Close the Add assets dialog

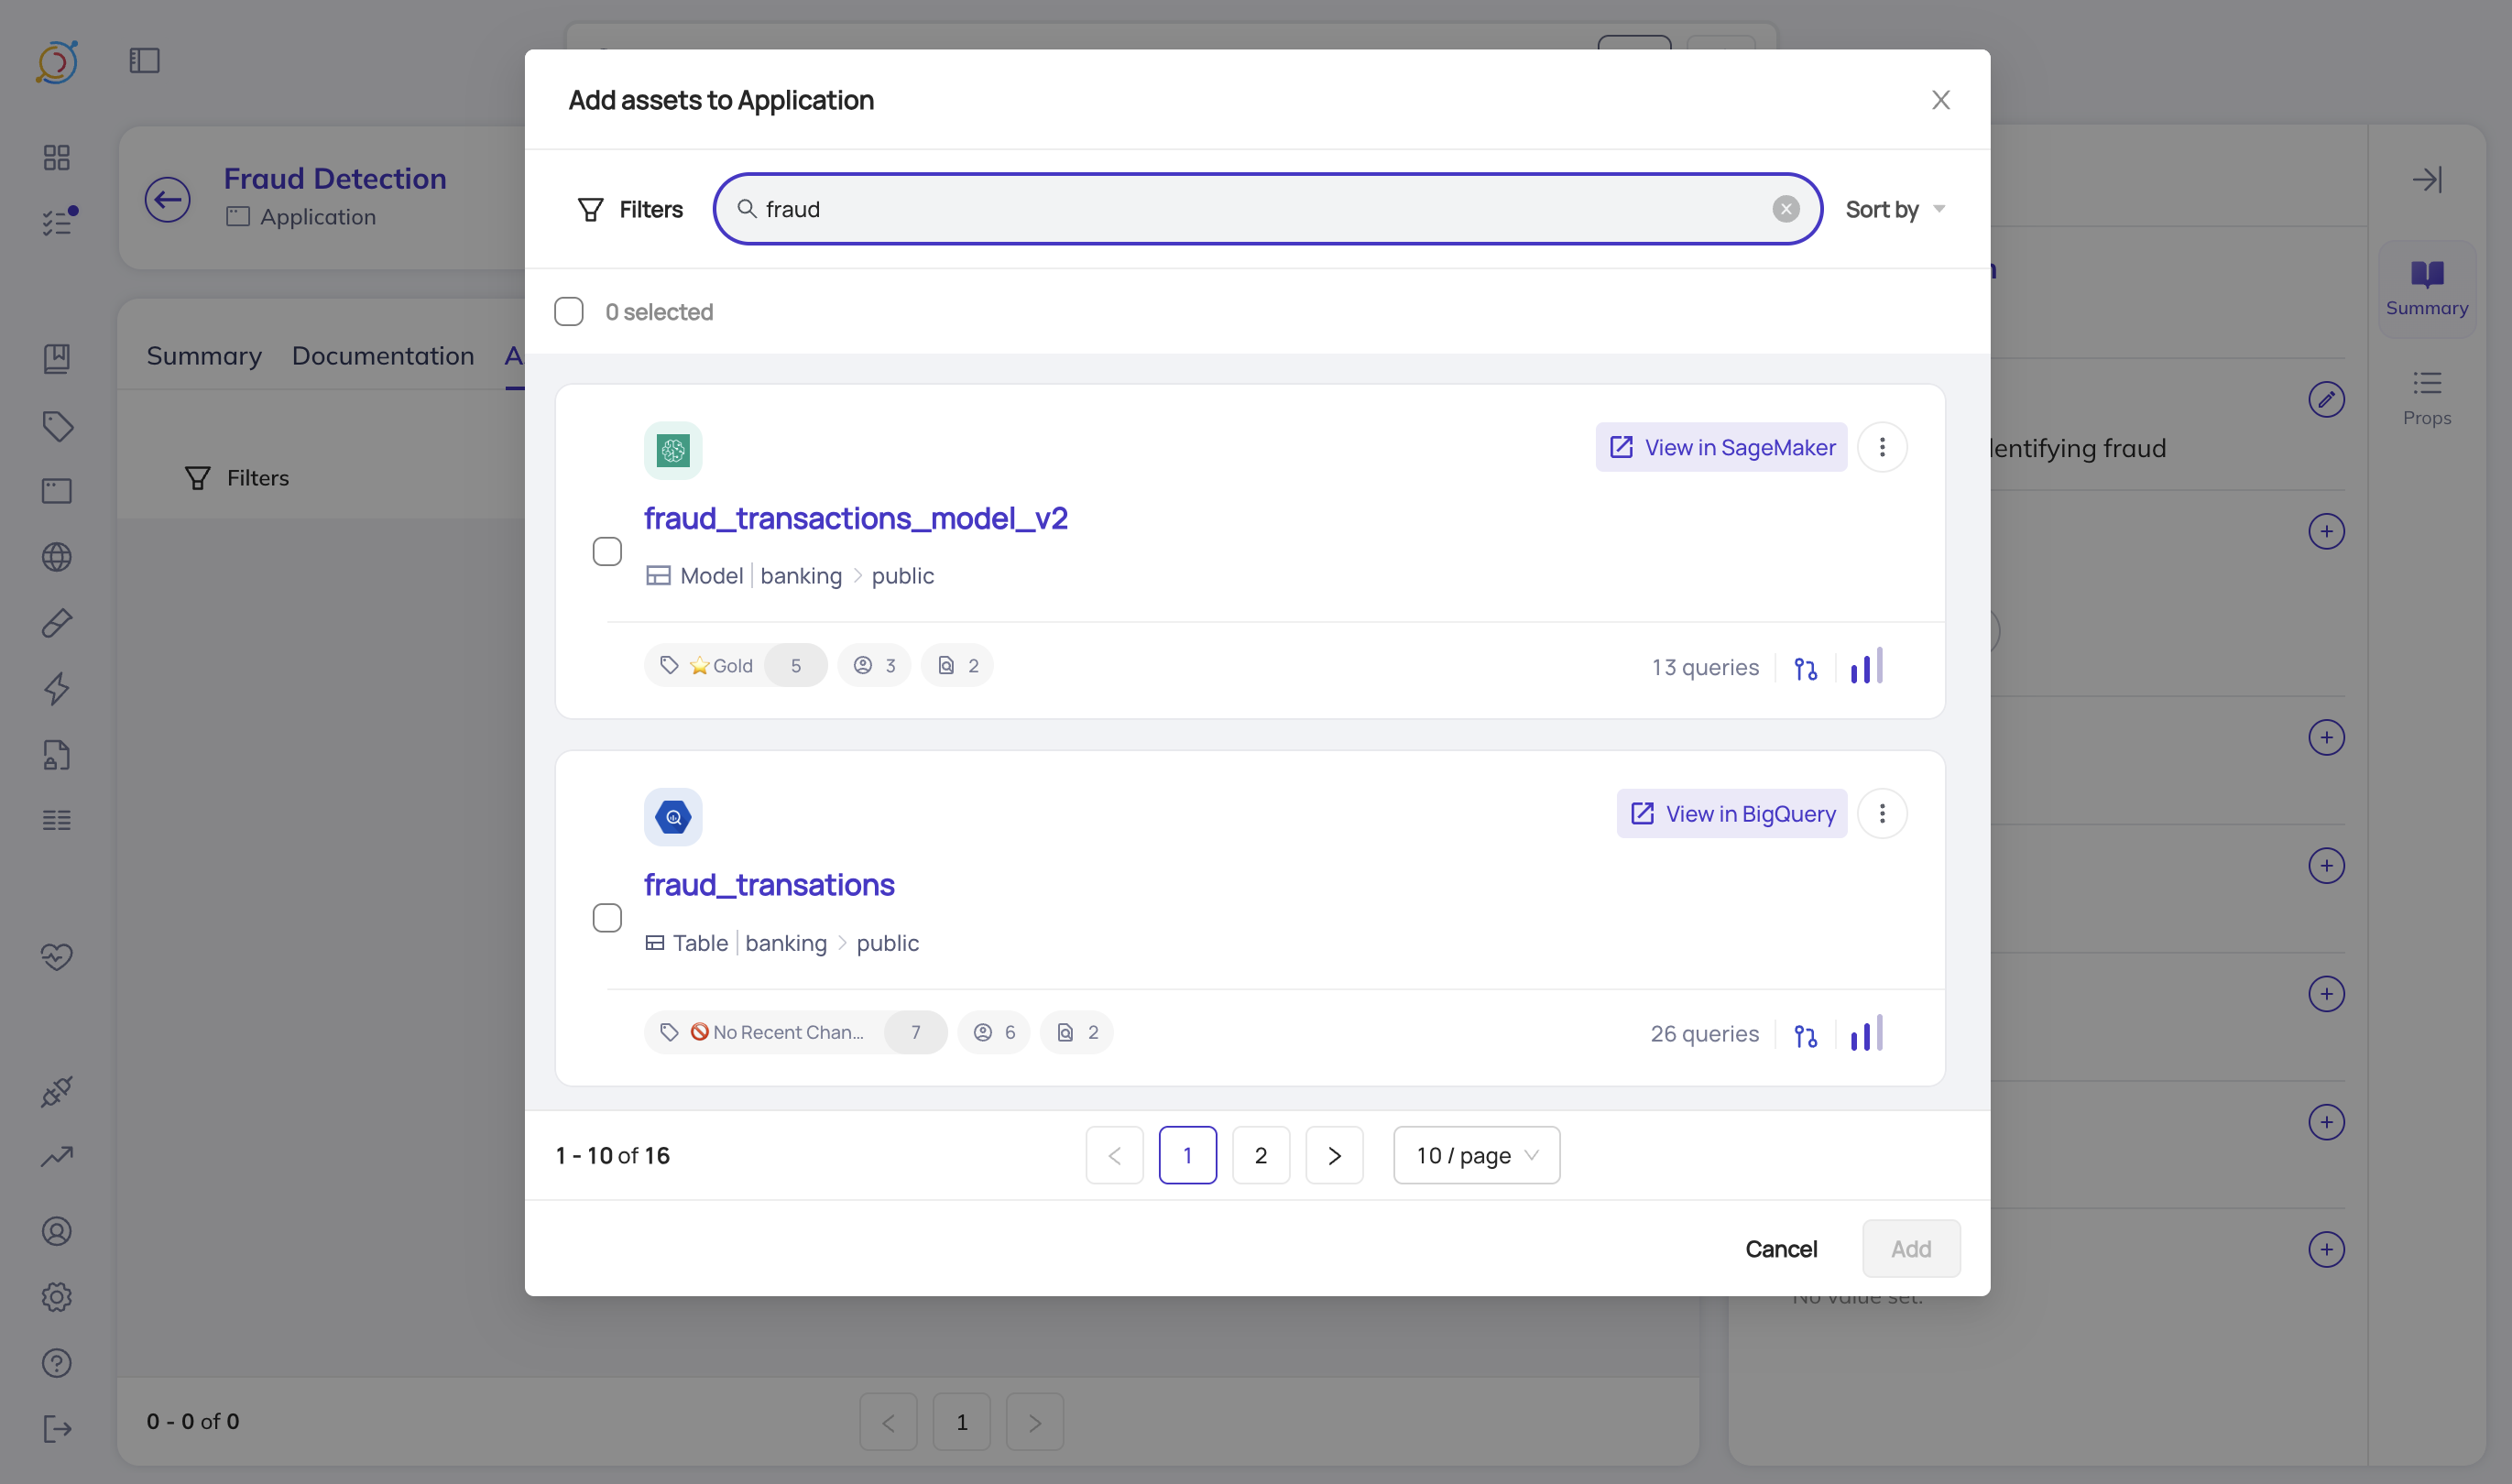click(1940, 100)
